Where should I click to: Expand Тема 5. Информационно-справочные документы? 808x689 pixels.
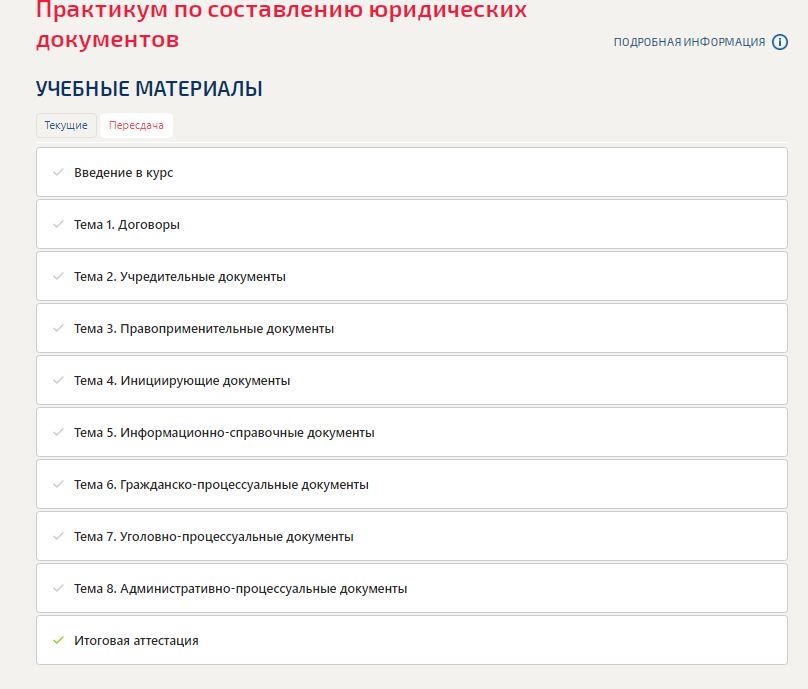coord(224,433)
